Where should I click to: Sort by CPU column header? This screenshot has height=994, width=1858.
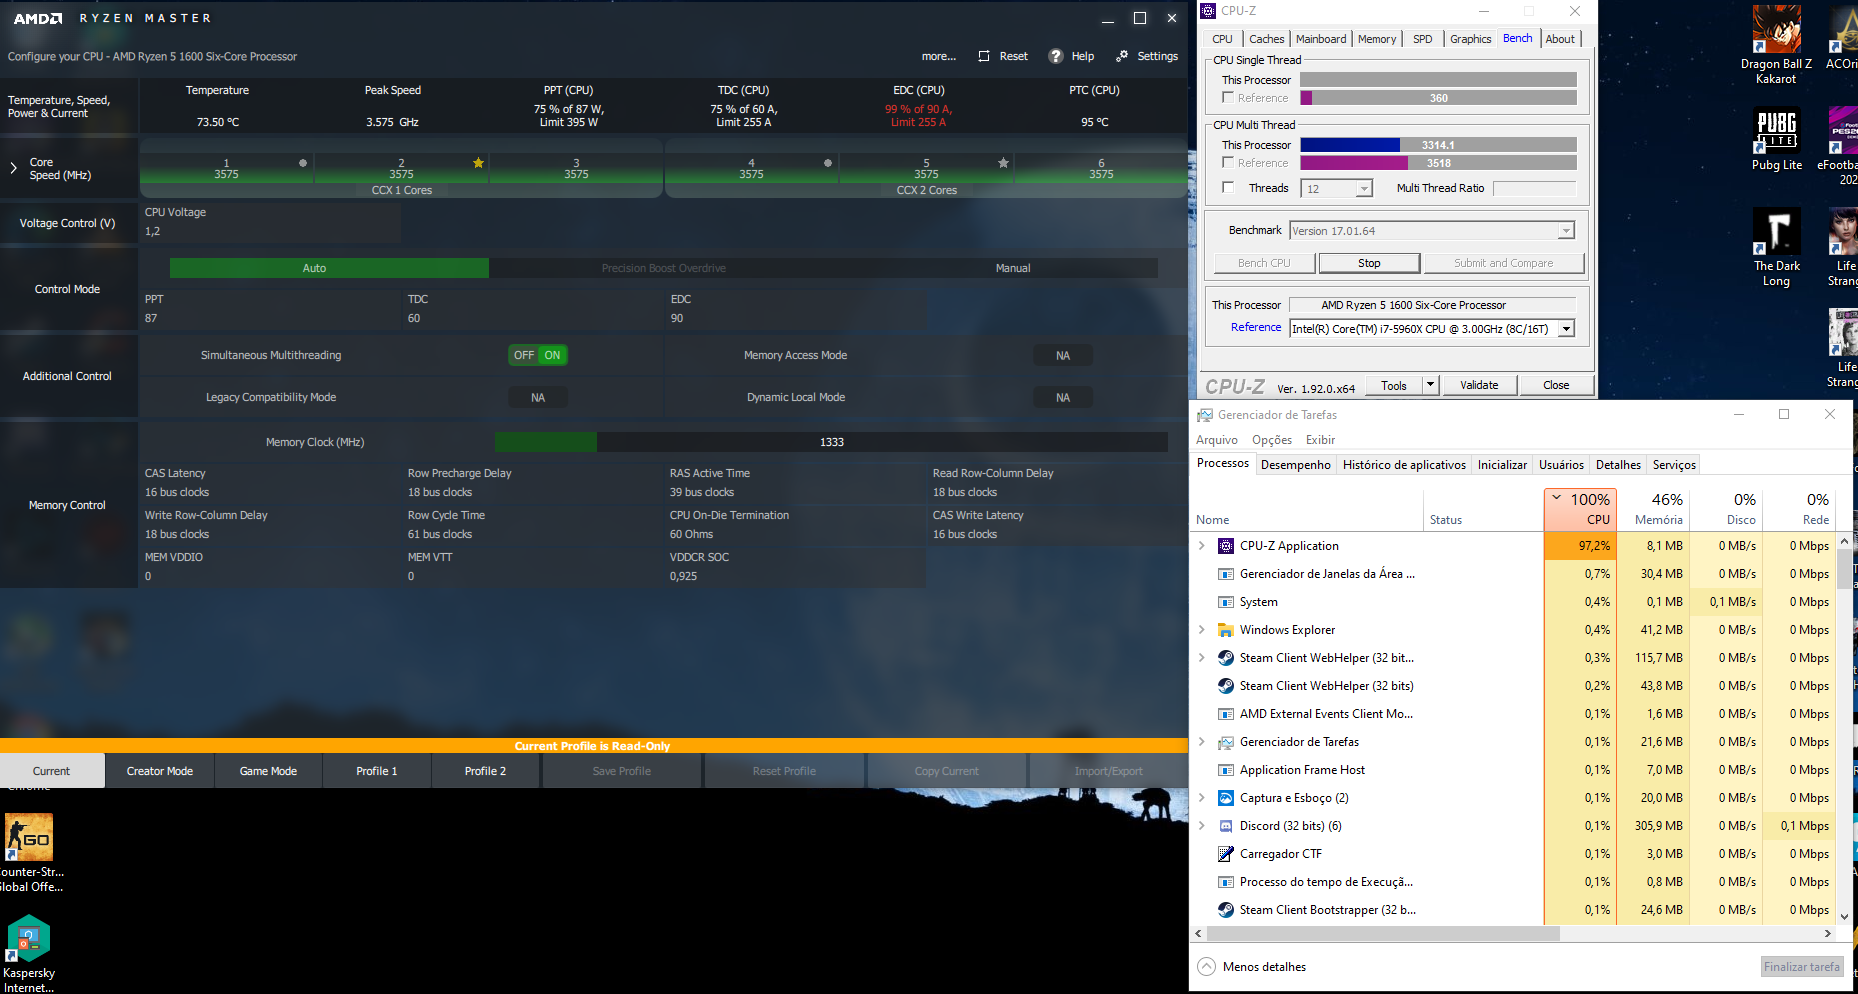[x=1579, y=508]
